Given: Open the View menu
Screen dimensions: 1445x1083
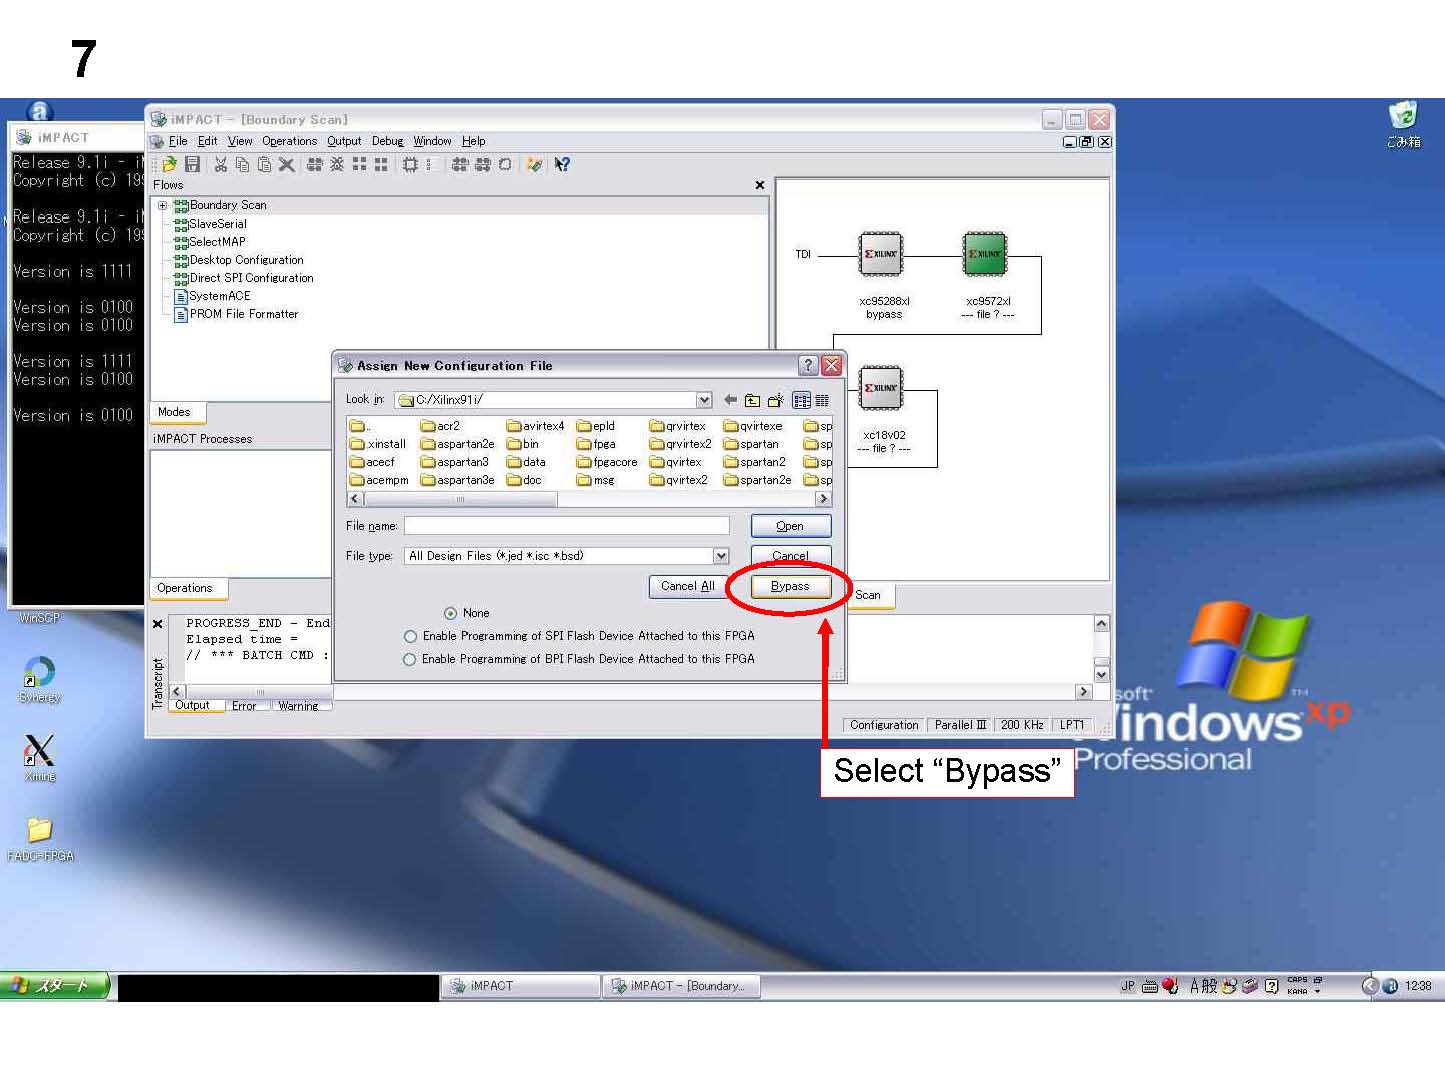Looking at the screenshot, I should pyautogui.click(x=240, y=141).
